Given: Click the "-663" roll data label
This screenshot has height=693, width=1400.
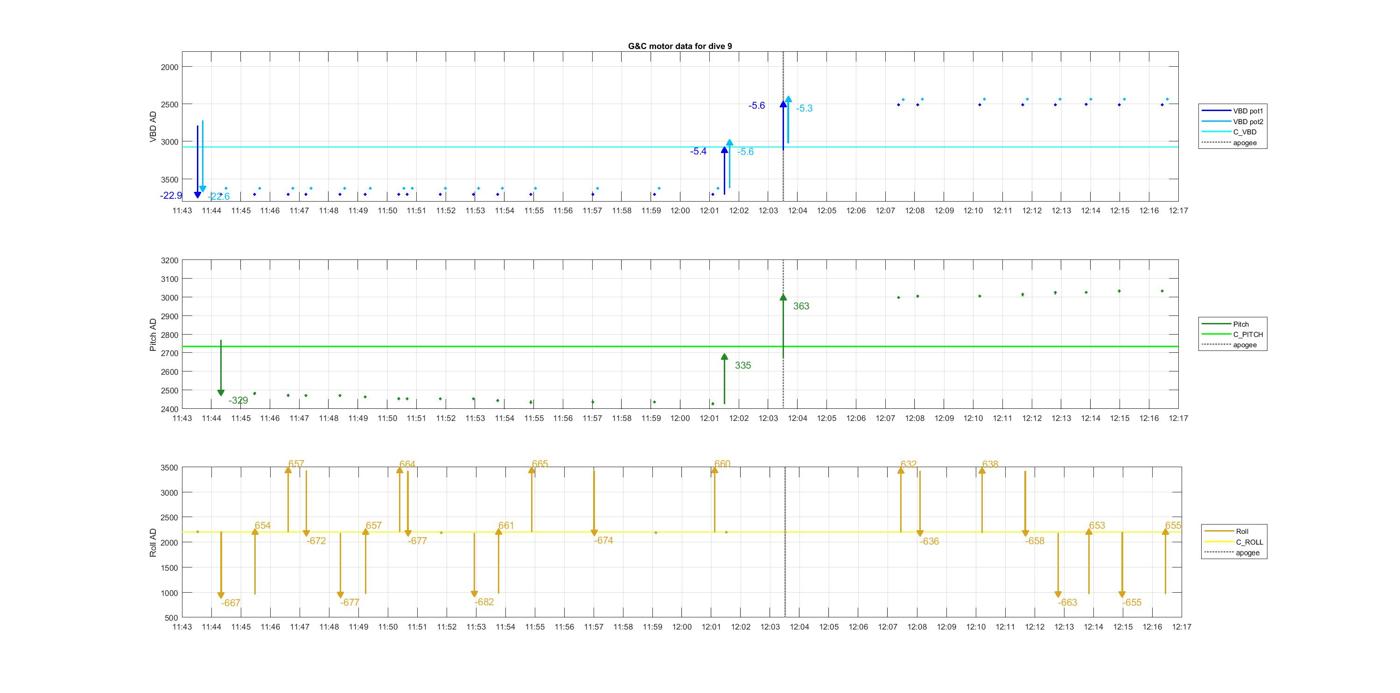Looking at the screenshot, I should (1068, 603).
